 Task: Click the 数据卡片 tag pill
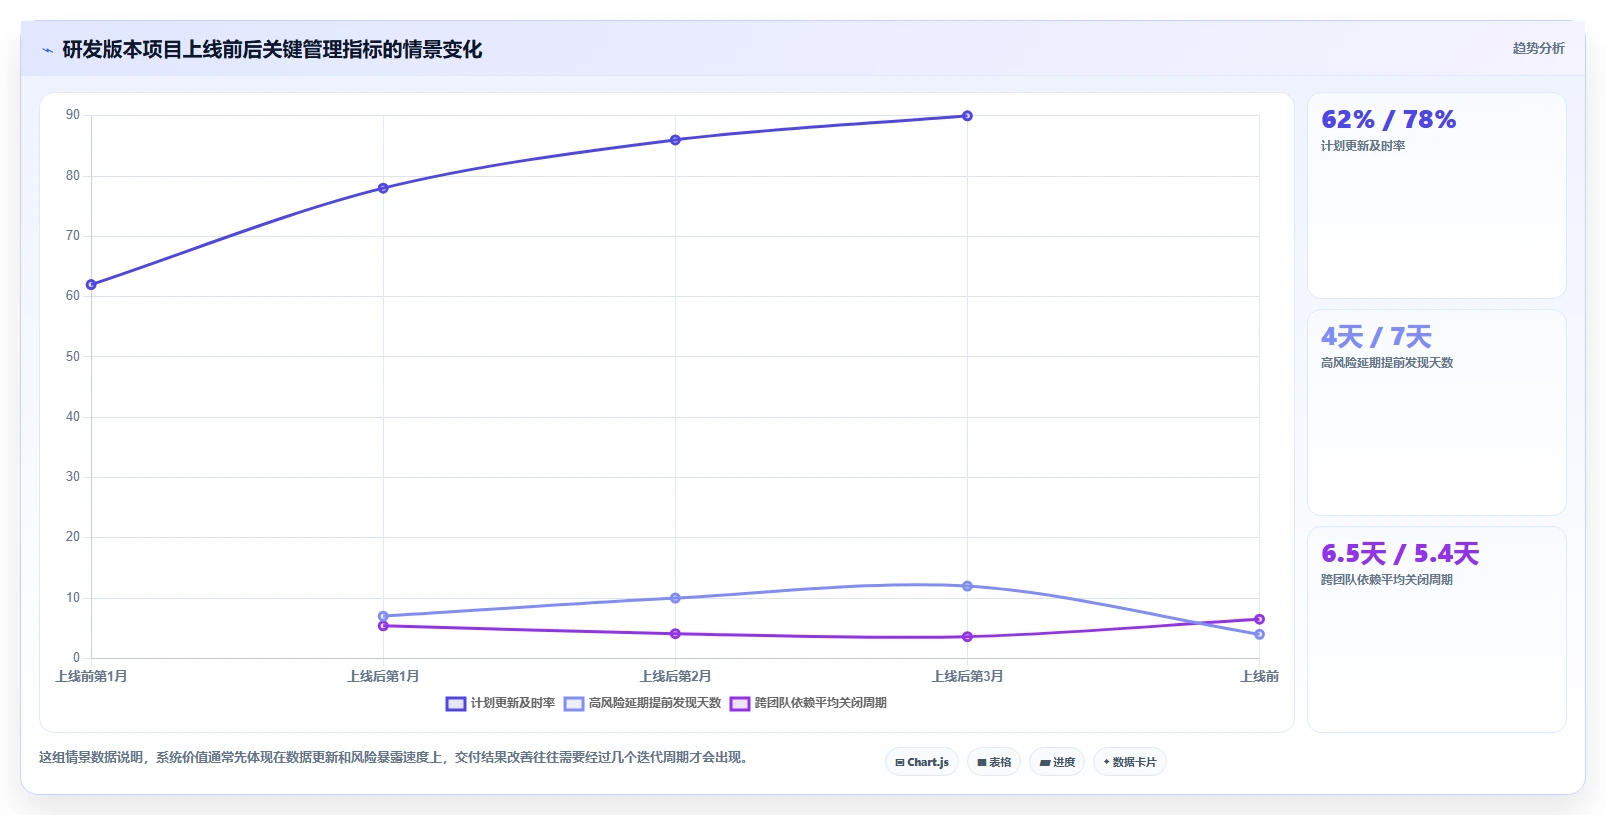1130,762
